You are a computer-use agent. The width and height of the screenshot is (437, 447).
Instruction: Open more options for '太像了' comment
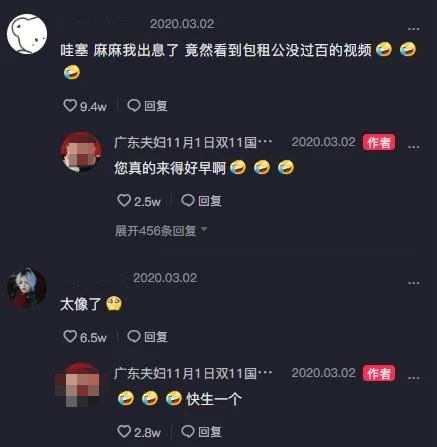414,283
